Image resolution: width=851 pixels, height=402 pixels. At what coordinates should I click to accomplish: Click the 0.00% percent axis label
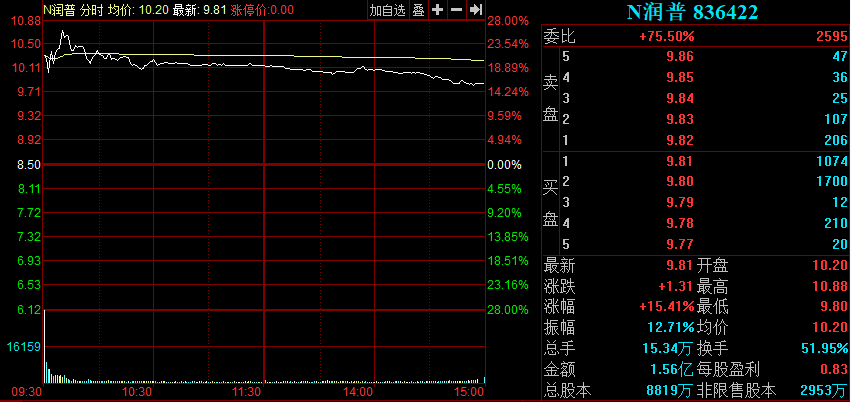point(504,164)
